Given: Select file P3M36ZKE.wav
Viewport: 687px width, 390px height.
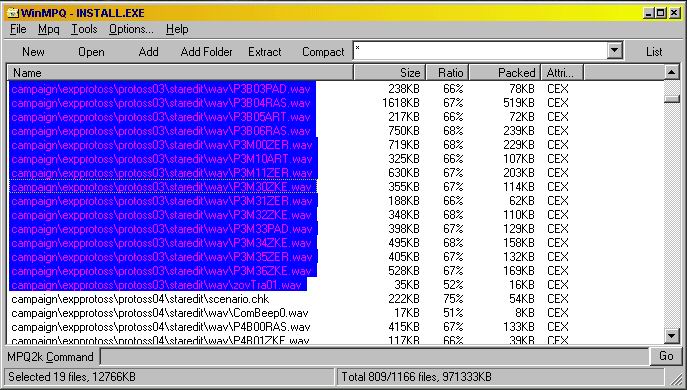Looking at the screenshot, I should coord(163,271).
